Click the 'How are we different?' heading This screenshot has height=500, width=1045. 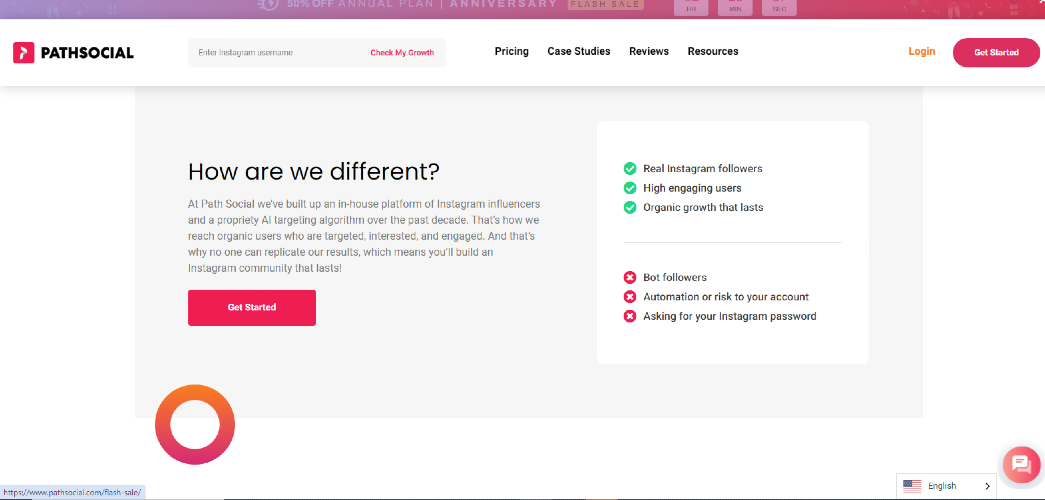point(314,171)
